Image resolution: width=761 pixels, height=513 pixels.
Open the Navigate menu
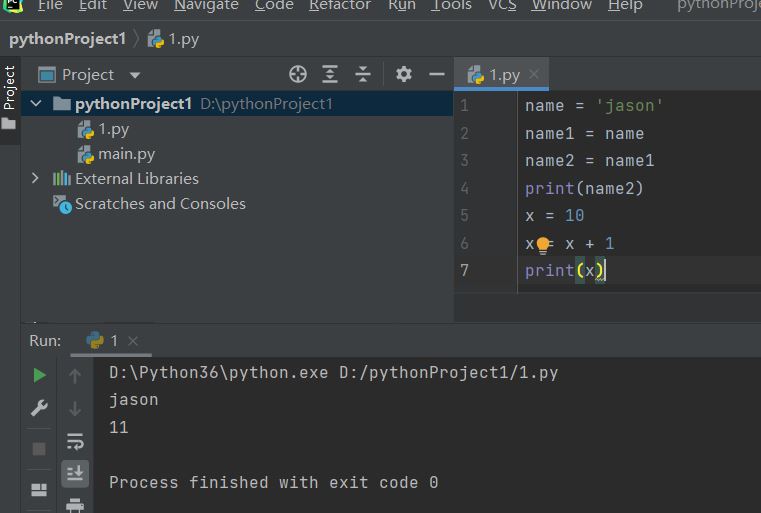point(206,6)
